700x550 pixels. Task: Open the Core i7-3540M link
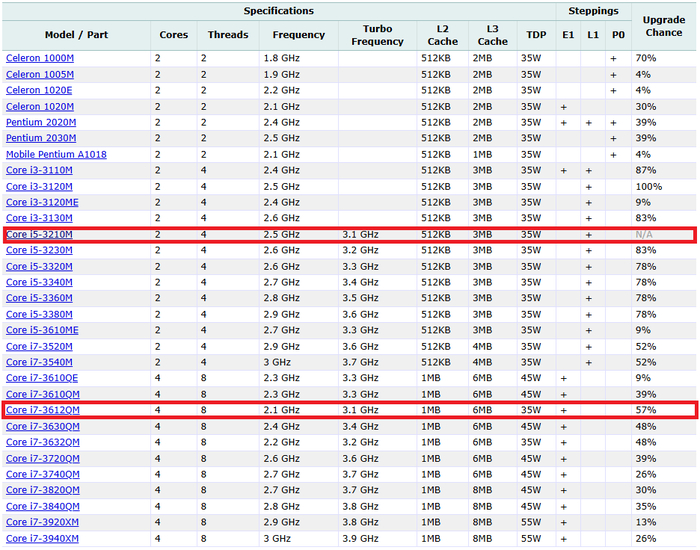[x=39, y=362]
